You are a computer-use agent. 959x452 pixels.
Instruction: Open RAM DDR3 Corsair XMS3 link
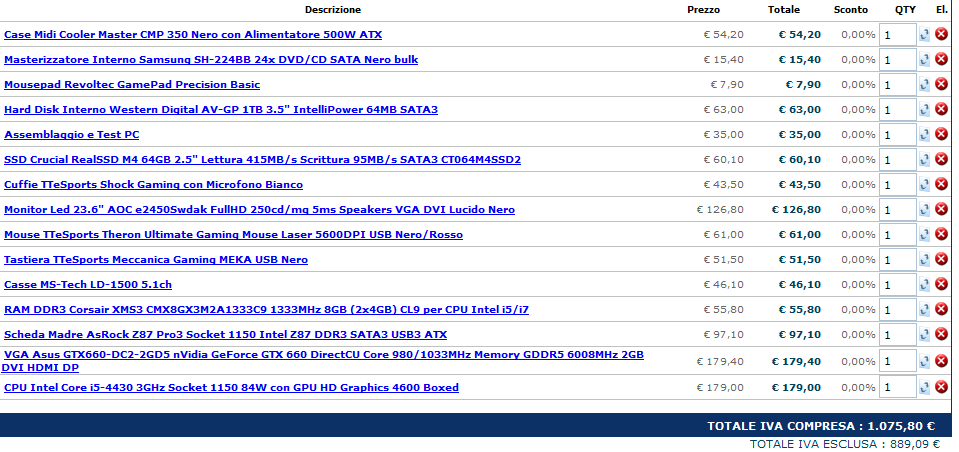coord(266,310)
